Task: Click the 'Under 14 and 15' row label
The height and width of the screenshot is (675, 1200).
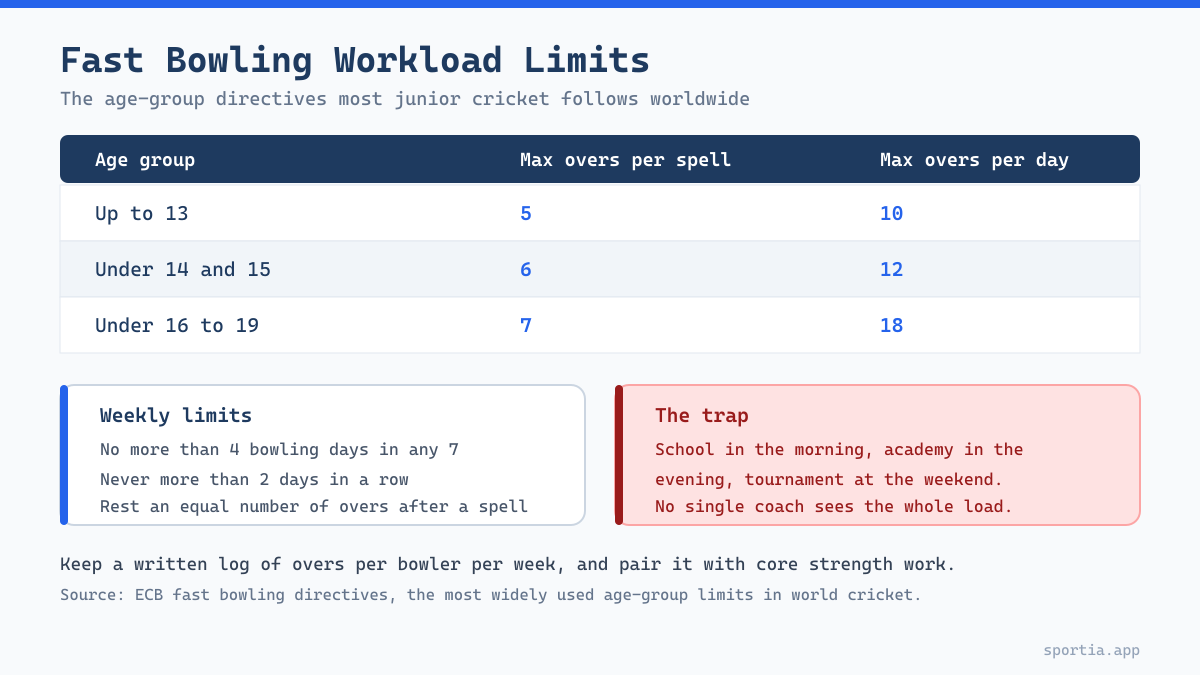Action: tap(183, 269)
